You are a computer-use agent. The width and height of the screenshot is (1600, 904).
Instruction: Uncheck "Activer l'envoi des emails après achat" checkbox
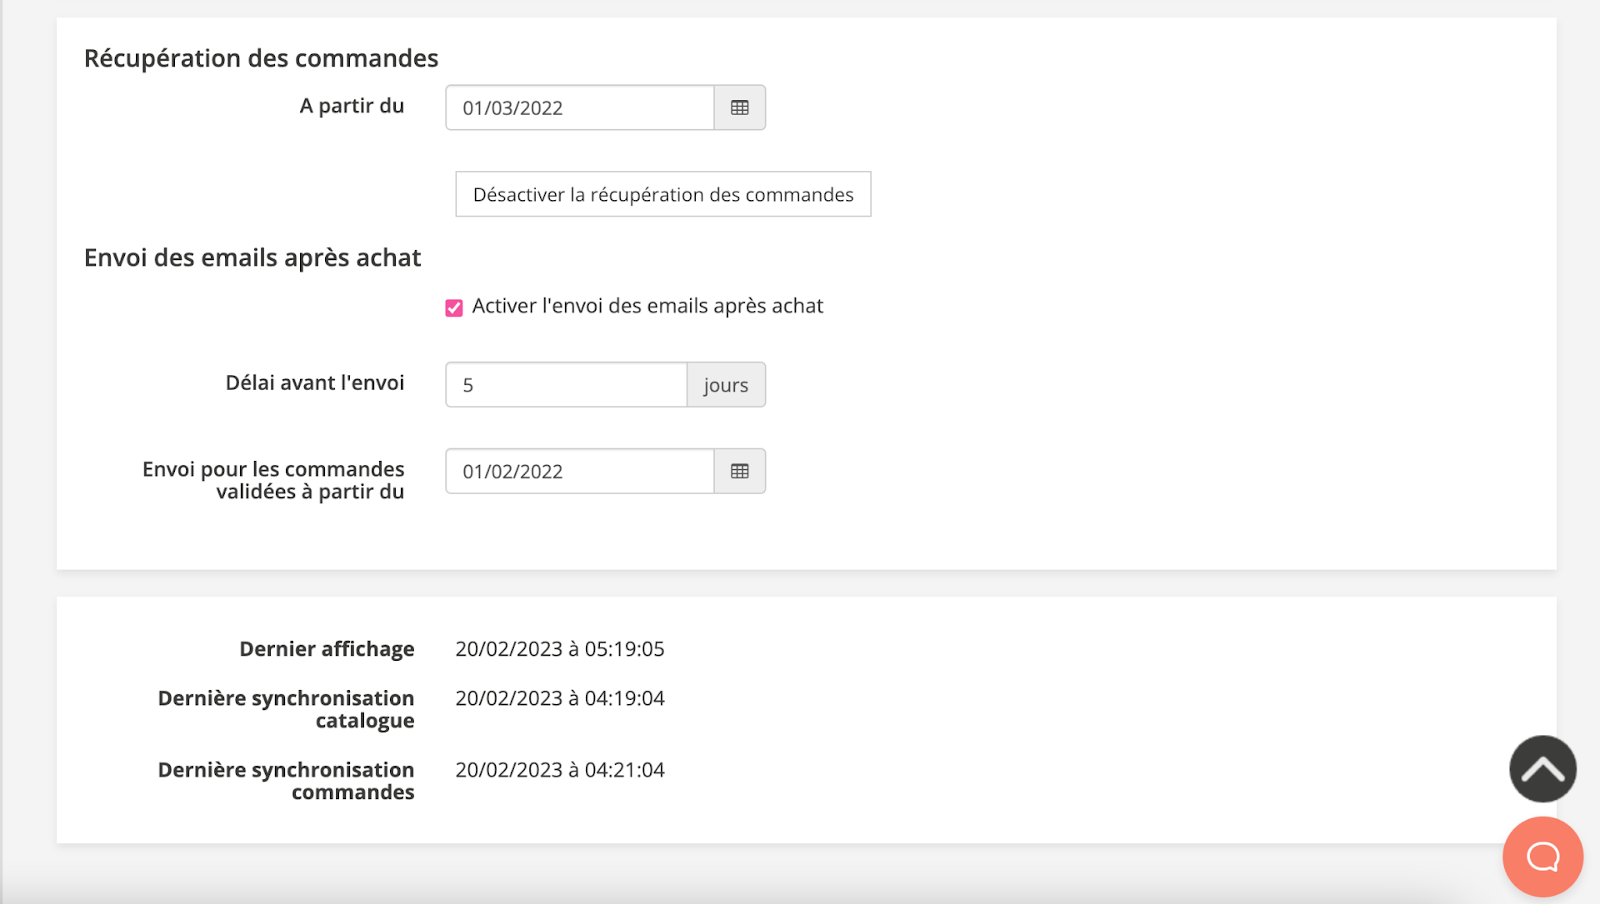454,307
